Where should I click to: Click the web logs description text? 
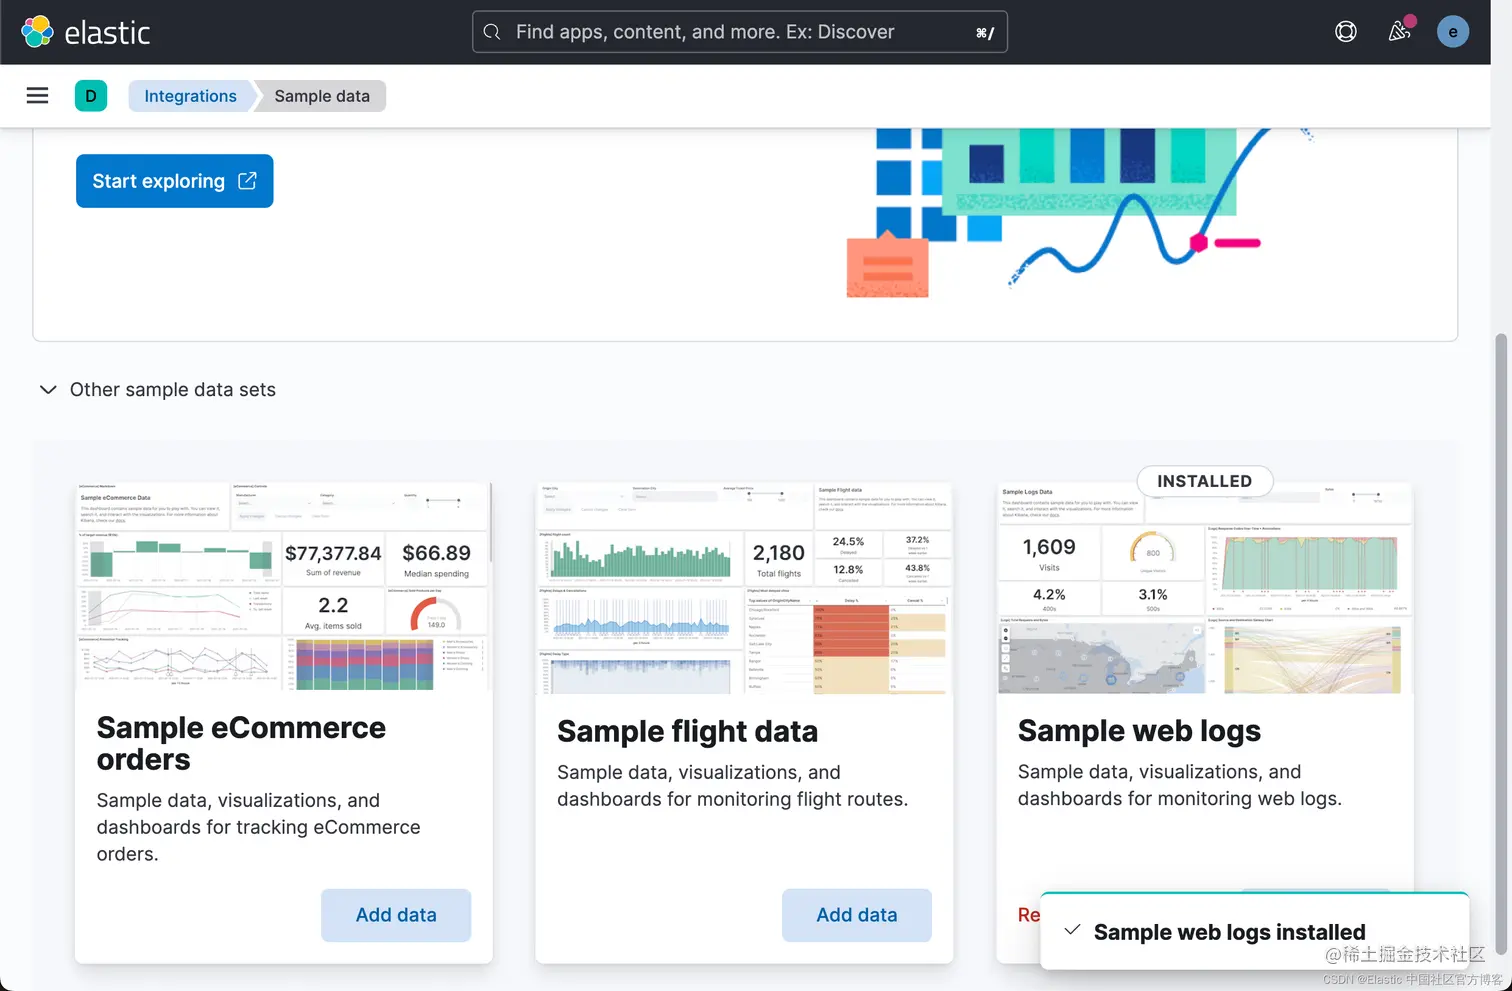tap(1180, 785)
